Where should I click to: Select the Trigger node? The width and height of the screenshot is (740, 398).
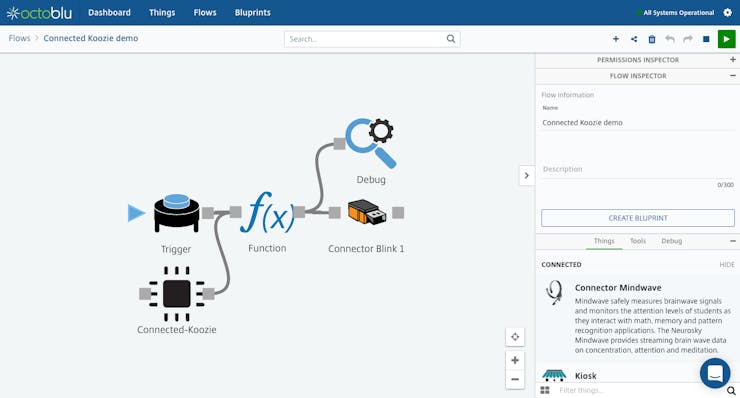177,213
